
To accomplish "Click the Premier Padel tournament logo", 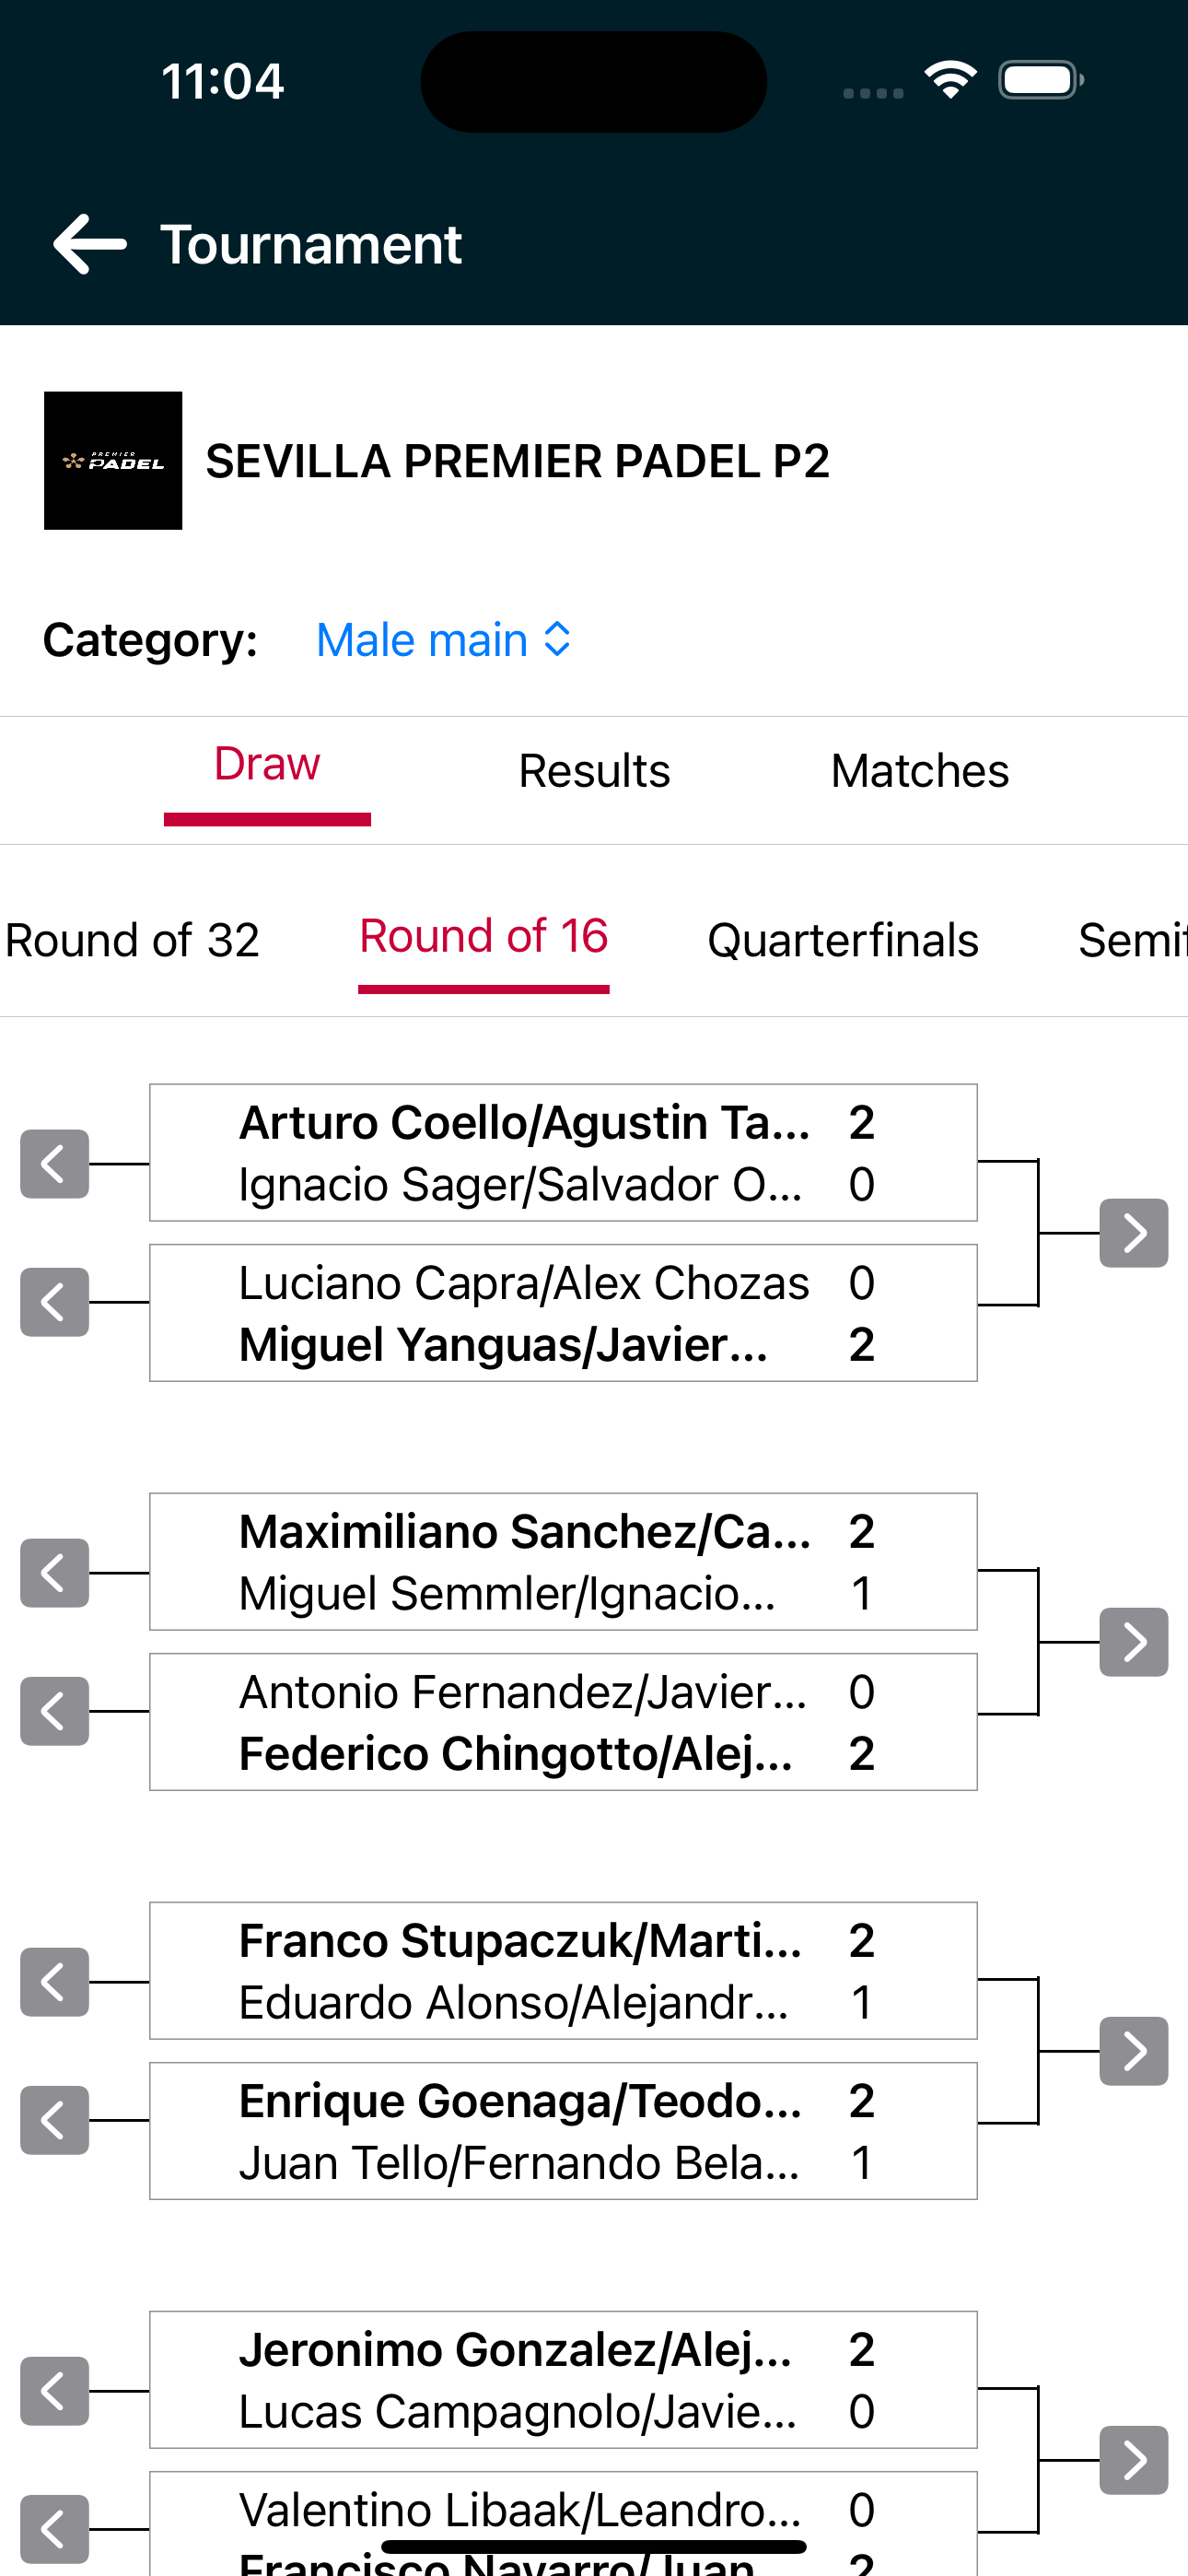I will pos(113,460).
